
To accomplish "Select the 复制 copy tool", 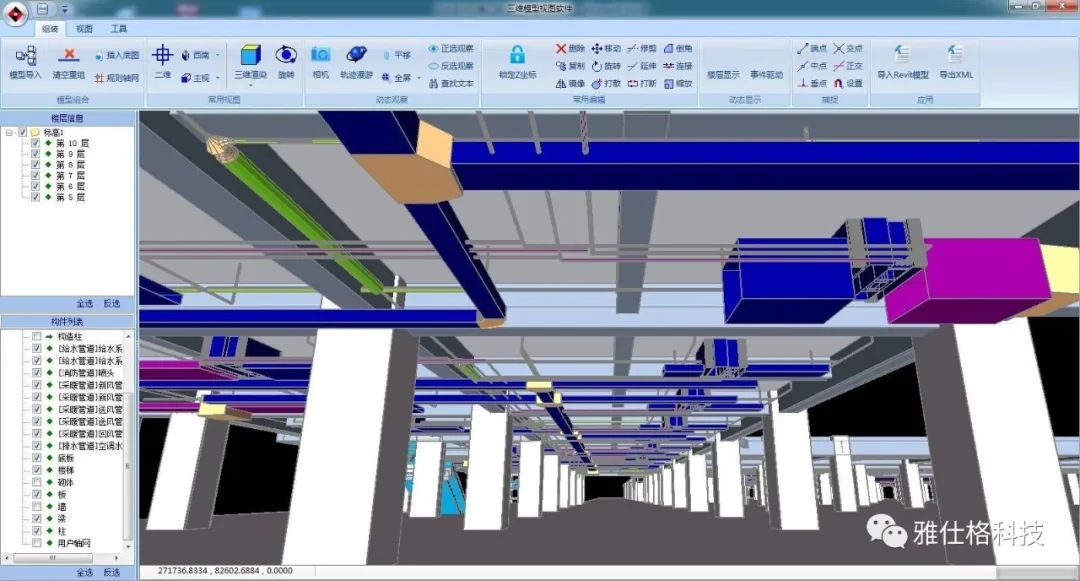I will pos(570,66).
